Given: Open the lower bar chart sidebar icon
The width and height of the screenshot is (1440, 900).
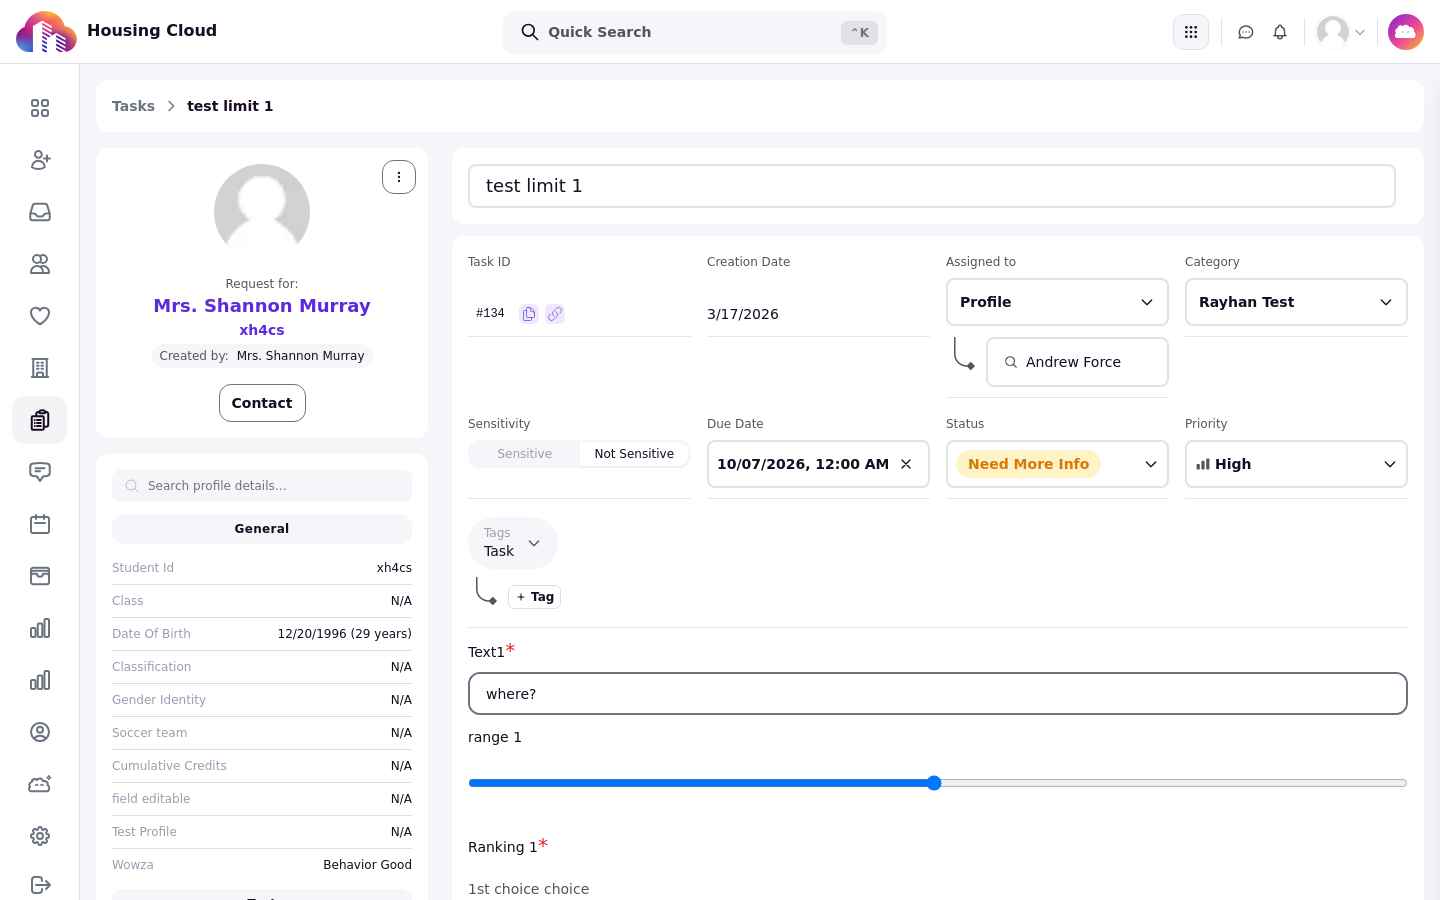Looking at the screenshot, I should [40, 680].
